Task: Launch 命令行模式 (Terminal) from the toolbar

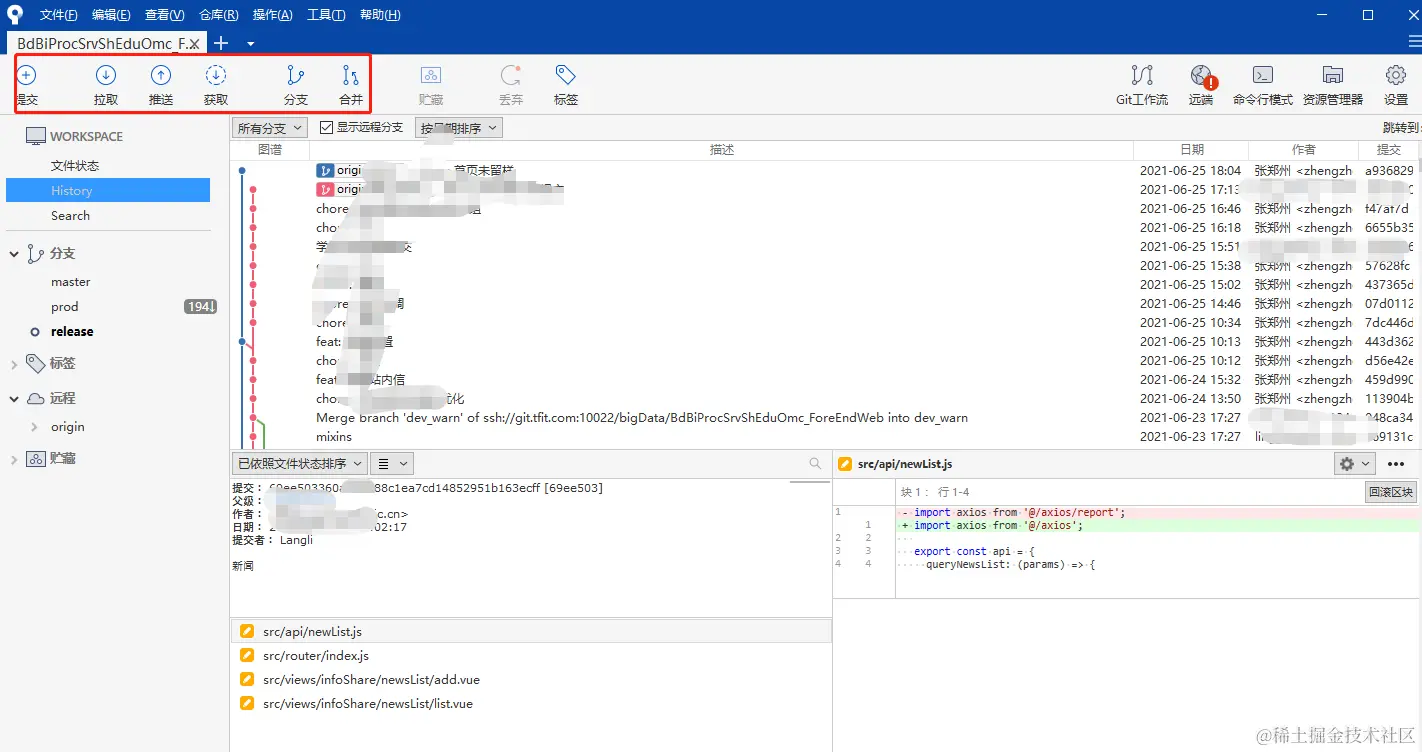Action: (x=1263, y=85)
